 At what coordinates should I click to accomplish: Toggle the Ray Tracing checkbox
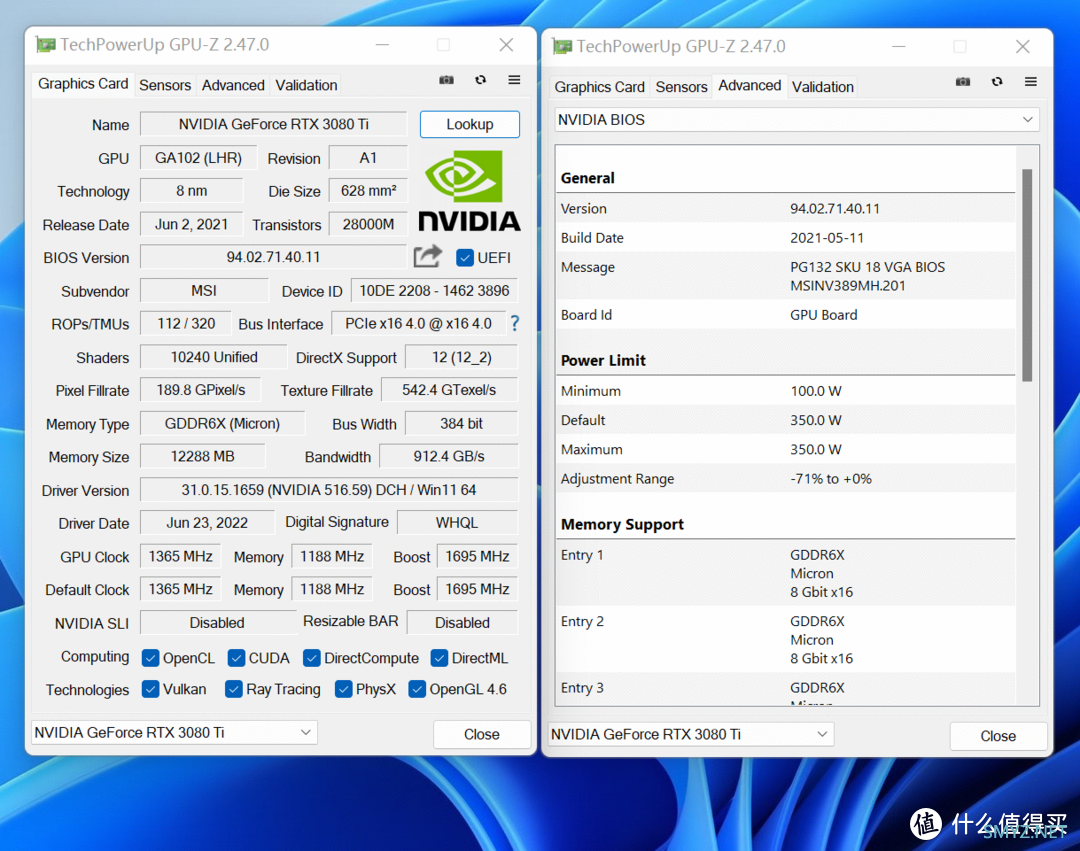pos(233,689)
